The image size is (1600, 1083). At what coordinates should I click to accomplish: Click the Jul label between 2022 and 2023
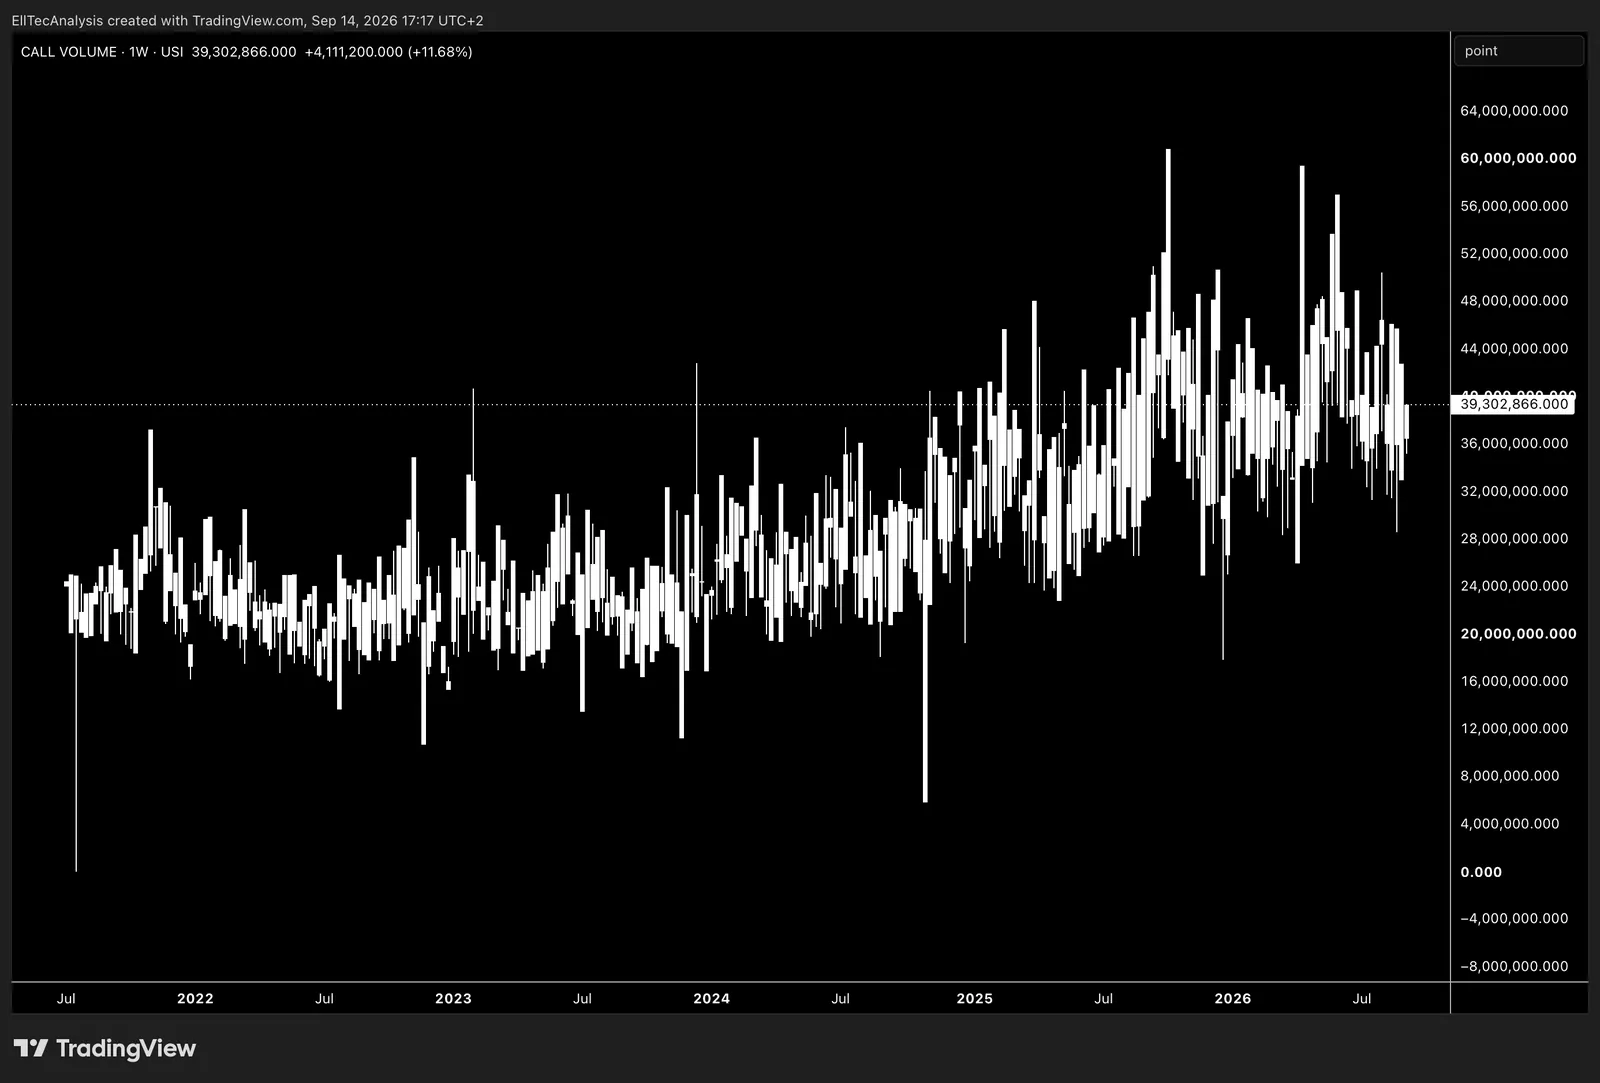[324, 998]
